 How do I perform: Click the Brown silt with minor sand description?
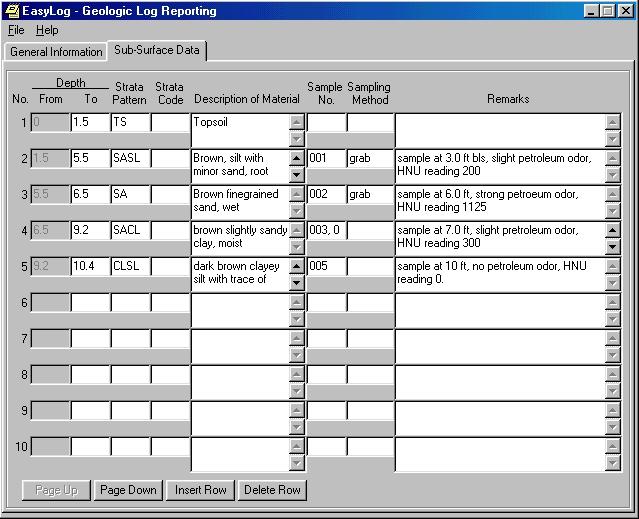click(240, 166)
